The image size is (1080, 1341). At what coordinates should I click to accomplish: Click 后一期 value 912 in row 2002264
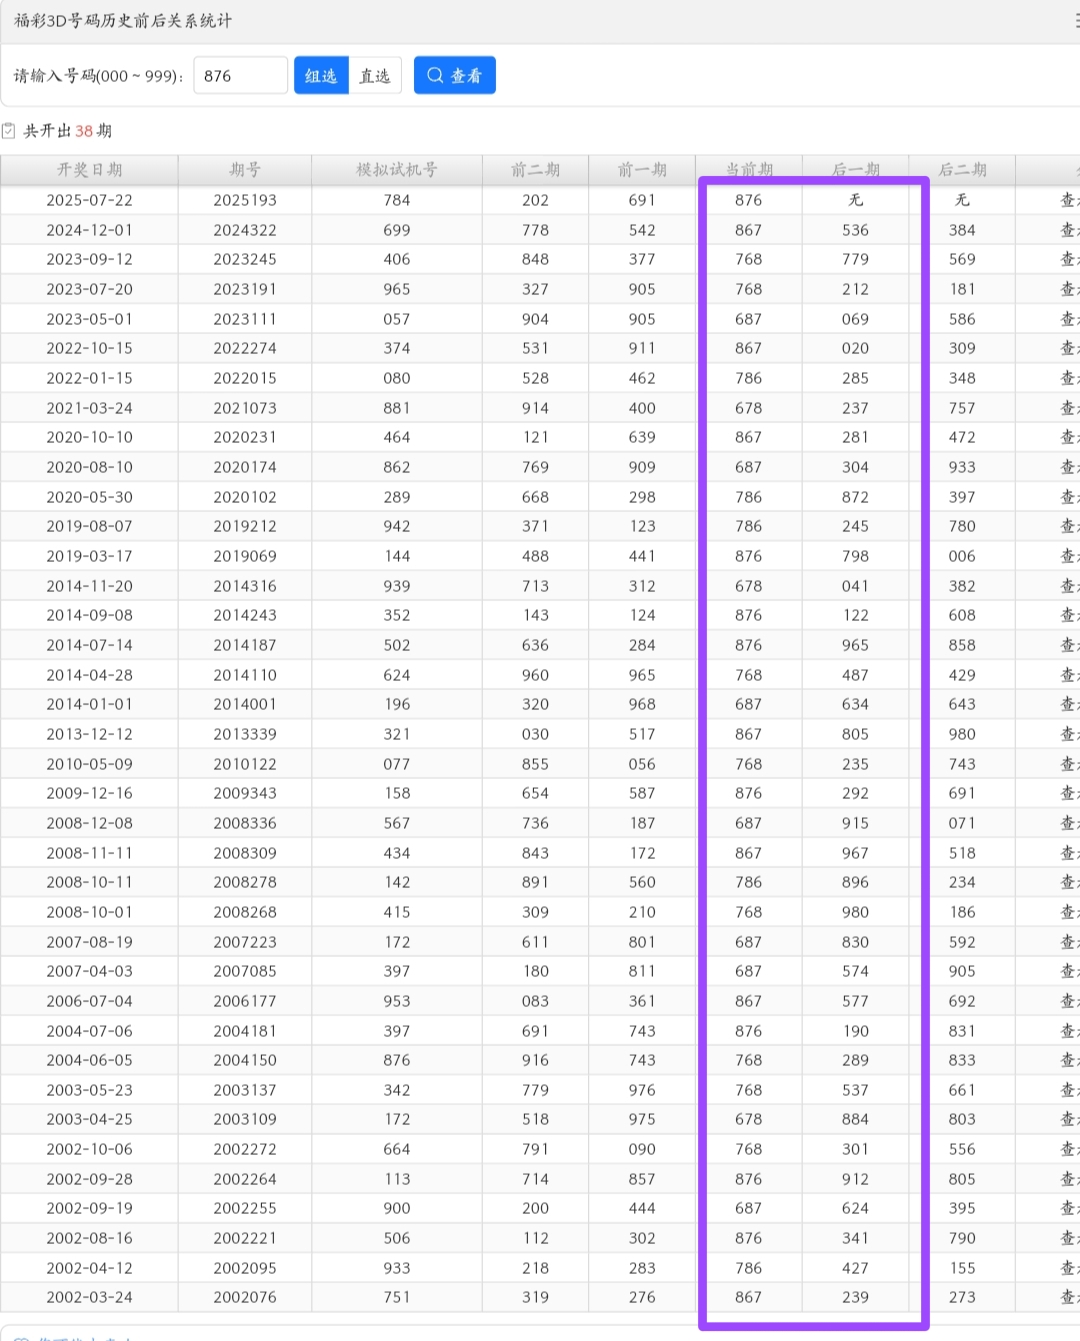click(855, 1179)
